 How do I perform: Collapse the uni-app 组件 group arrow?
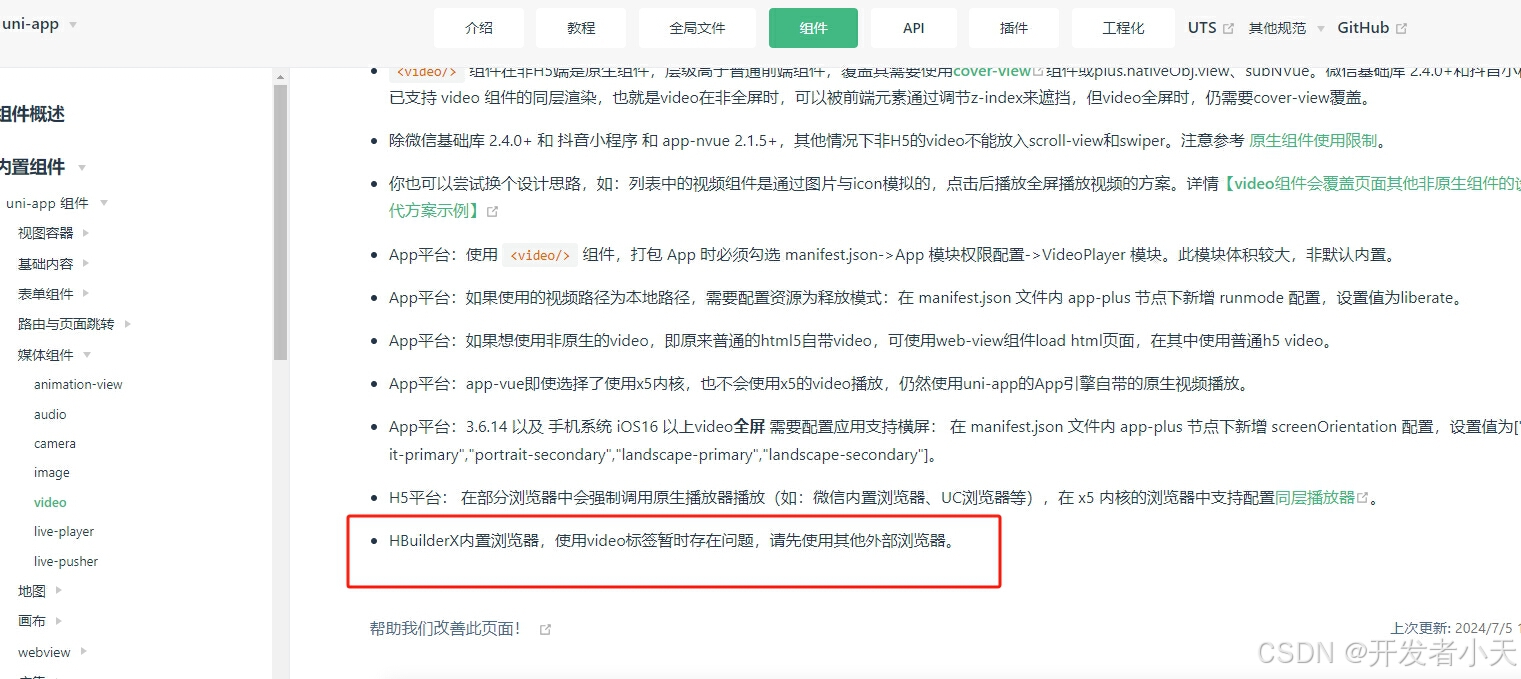click(x=104, y=203)
